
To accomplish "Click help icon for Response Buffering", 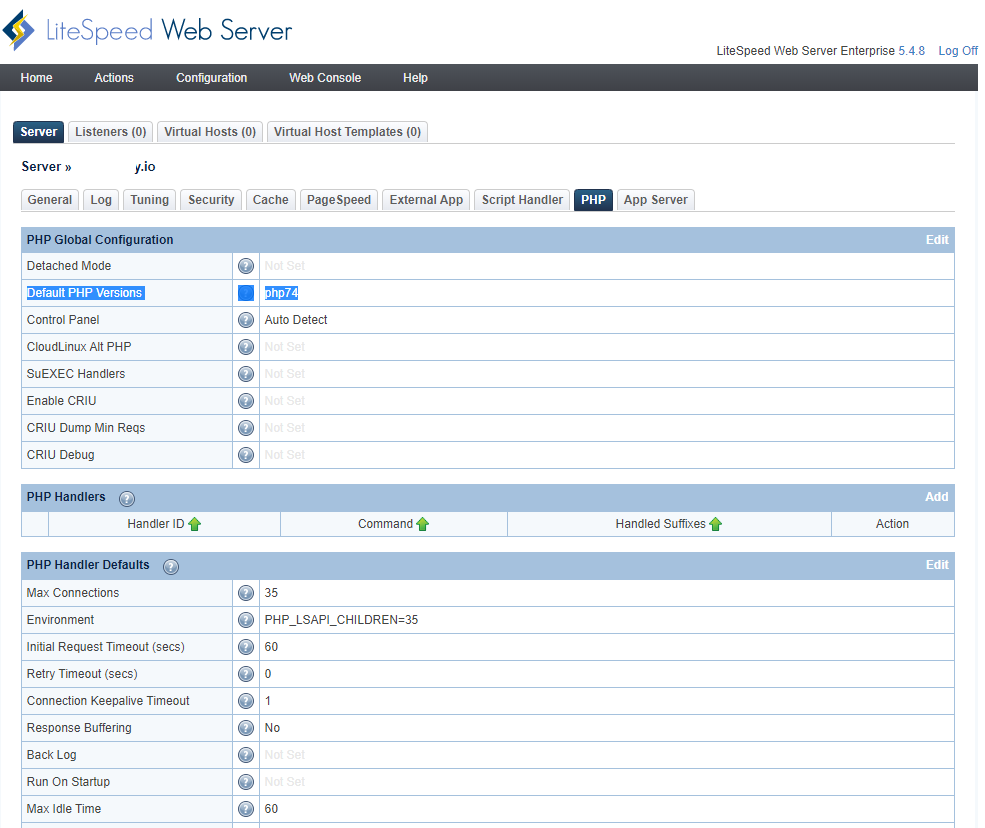I will point(246,728).
